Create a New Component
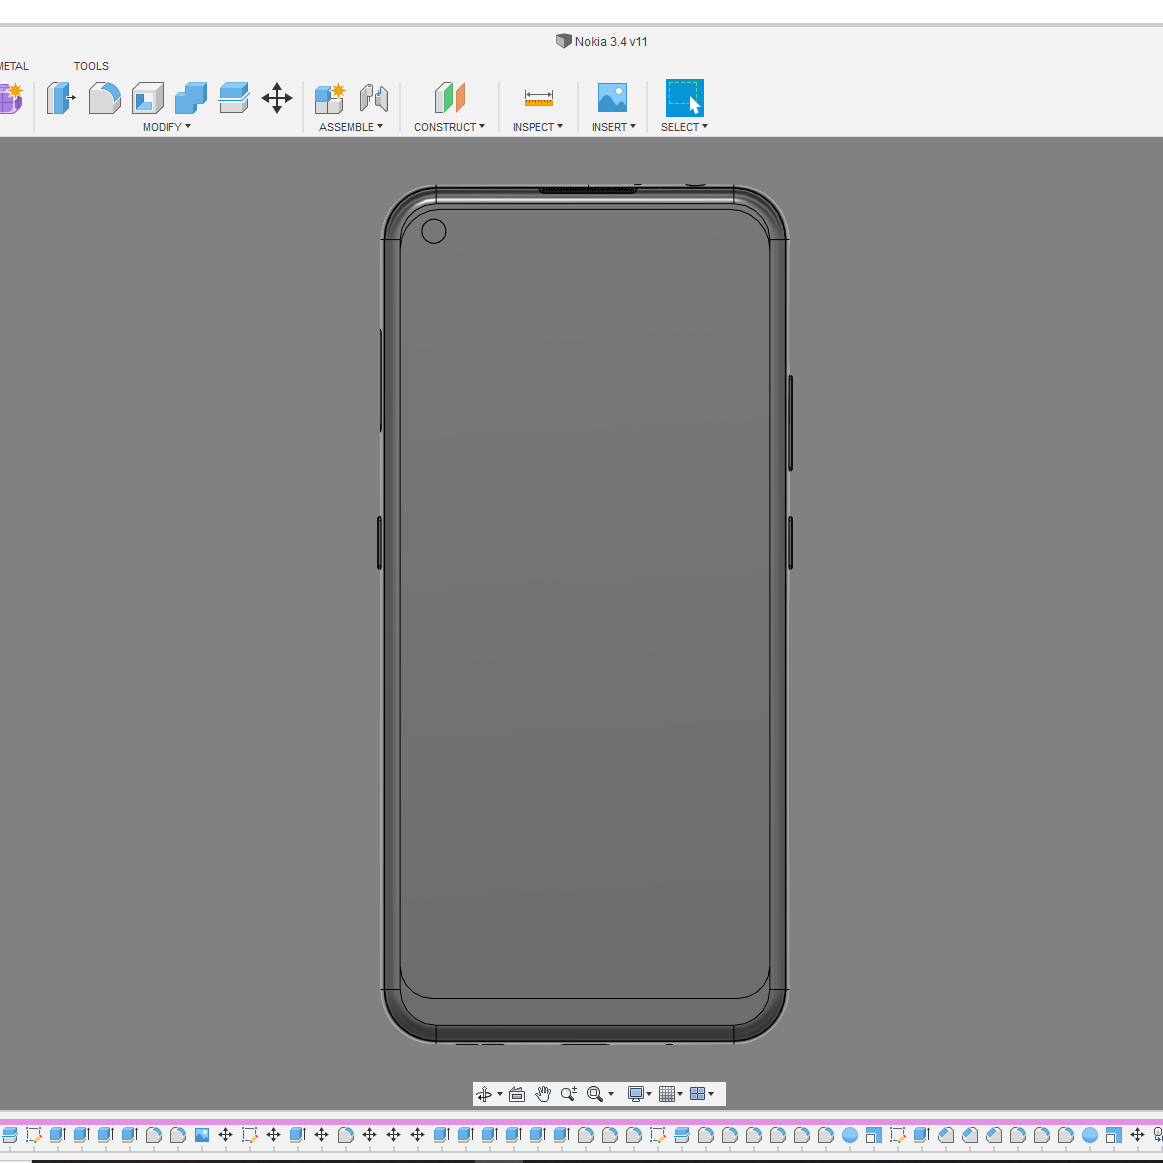 [x=329, y=98]
